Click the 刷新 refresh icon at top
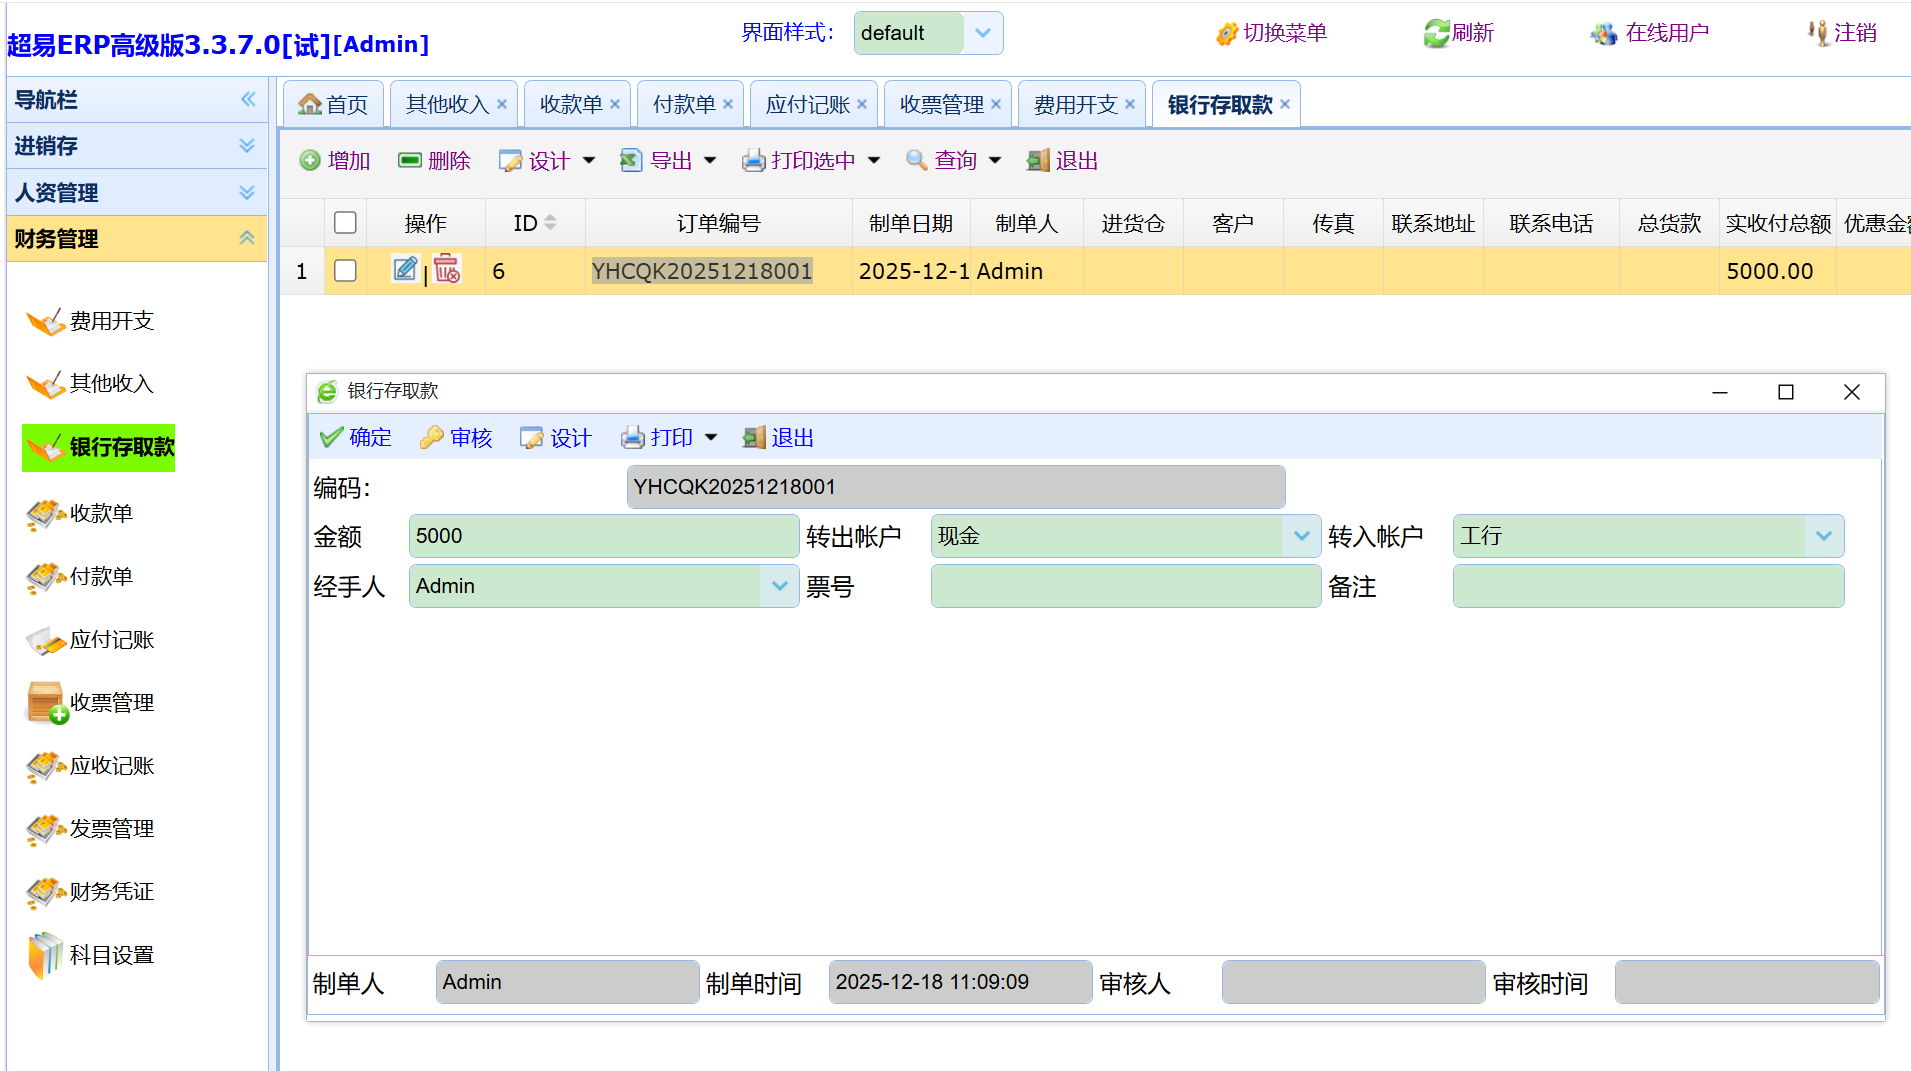This screenshot has width=1911, height=1071. pos(1437,33)
